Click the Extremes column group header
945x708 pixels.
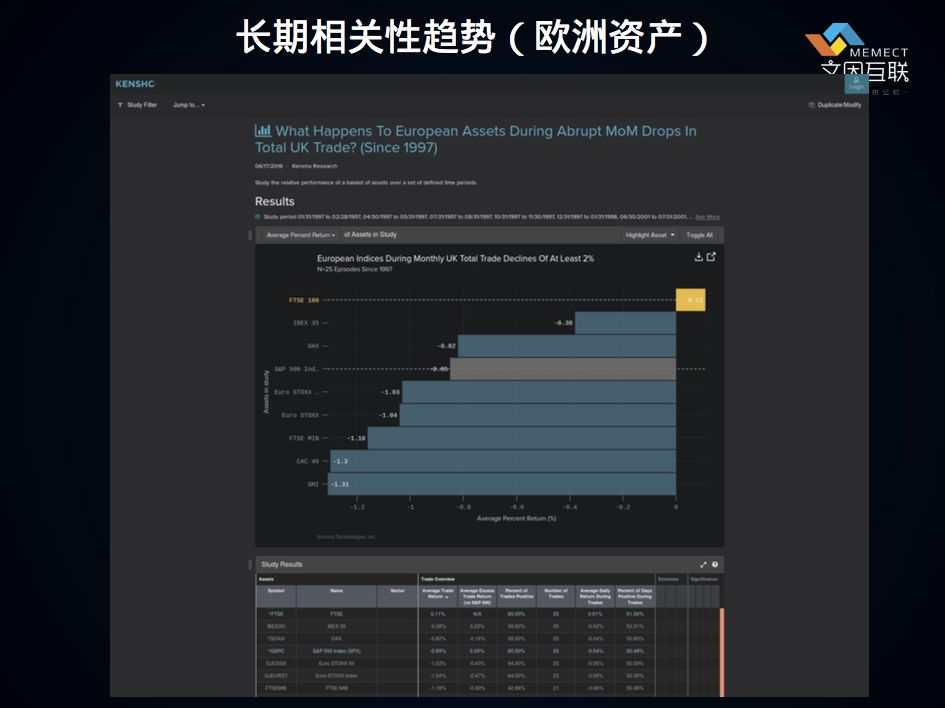(668, 579)
